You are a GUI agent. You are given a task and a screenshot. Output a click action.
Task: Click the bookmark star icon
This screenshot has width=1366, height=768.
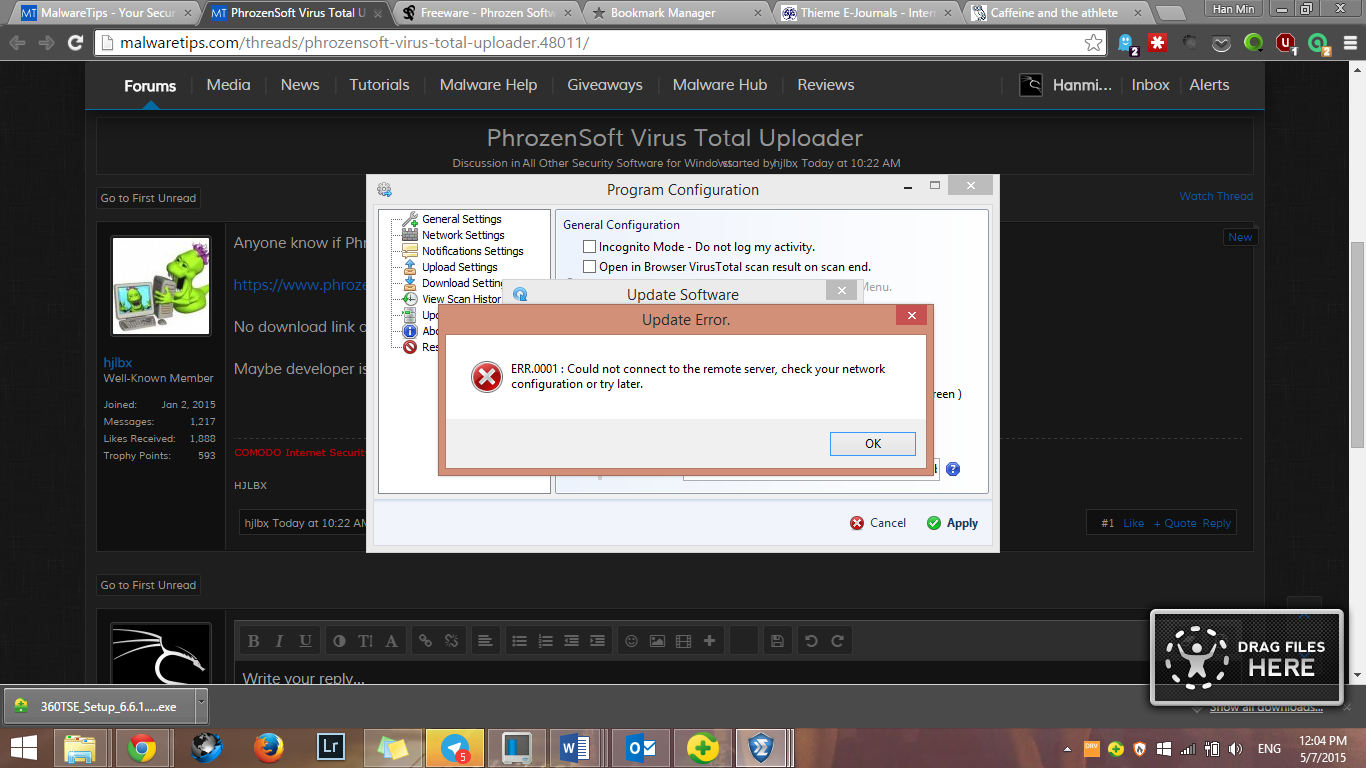pyautogui.click(x=1094, y=44)
